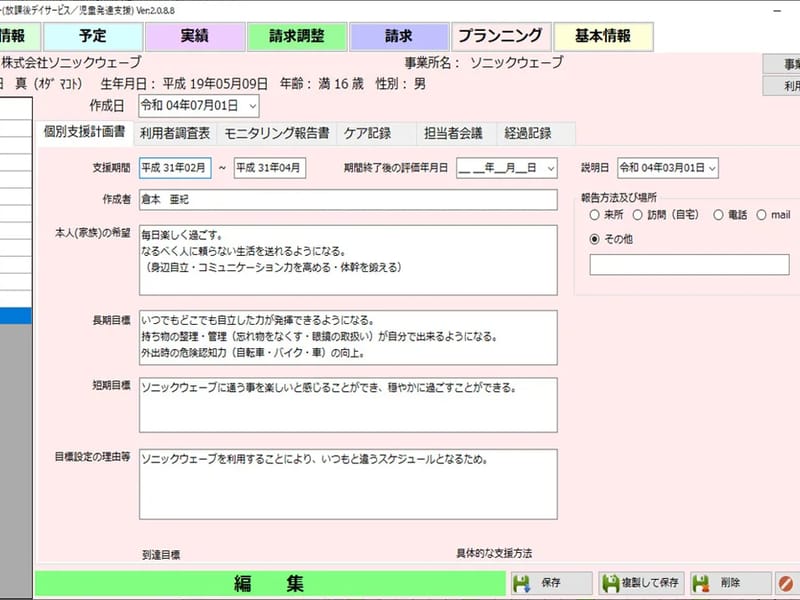Open the 請求 menu tab
Screen dimensions: 800x600
tap(399, 36)
